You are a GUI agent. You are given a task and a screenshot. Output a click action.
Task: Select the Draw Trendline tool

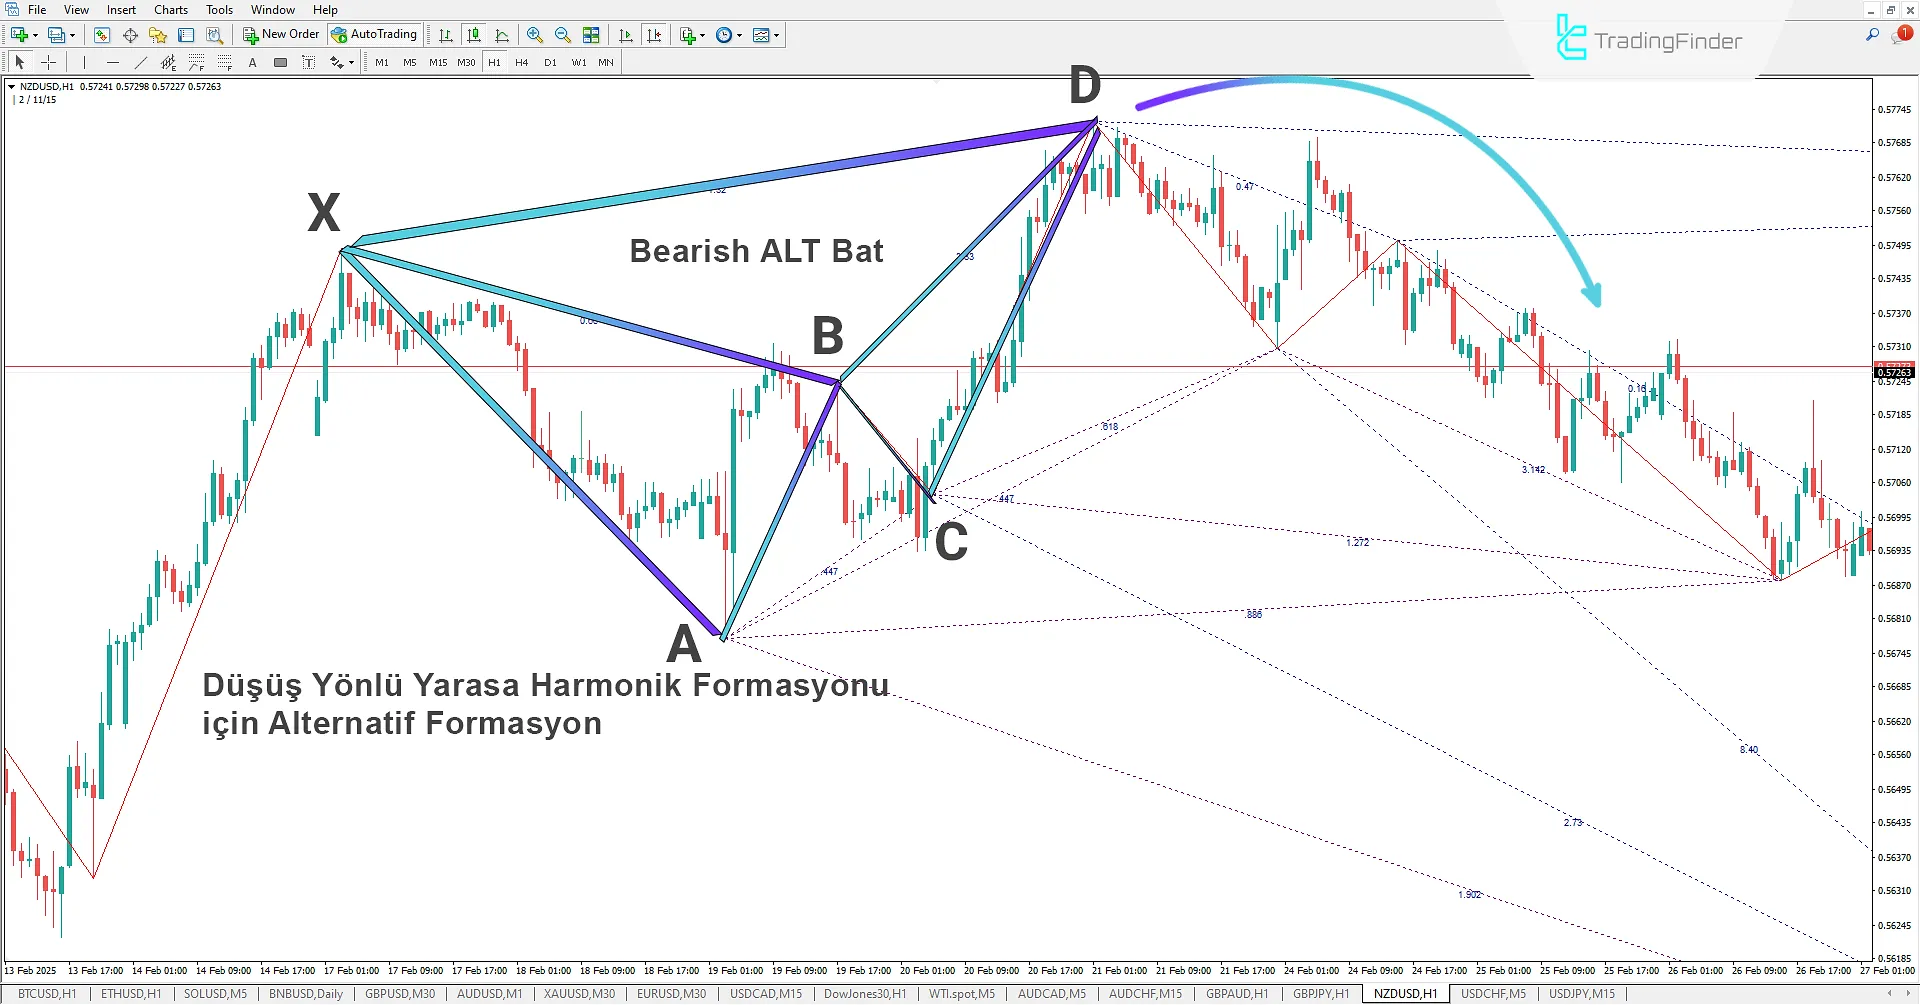pyautogui.click(x=140, y=62)
